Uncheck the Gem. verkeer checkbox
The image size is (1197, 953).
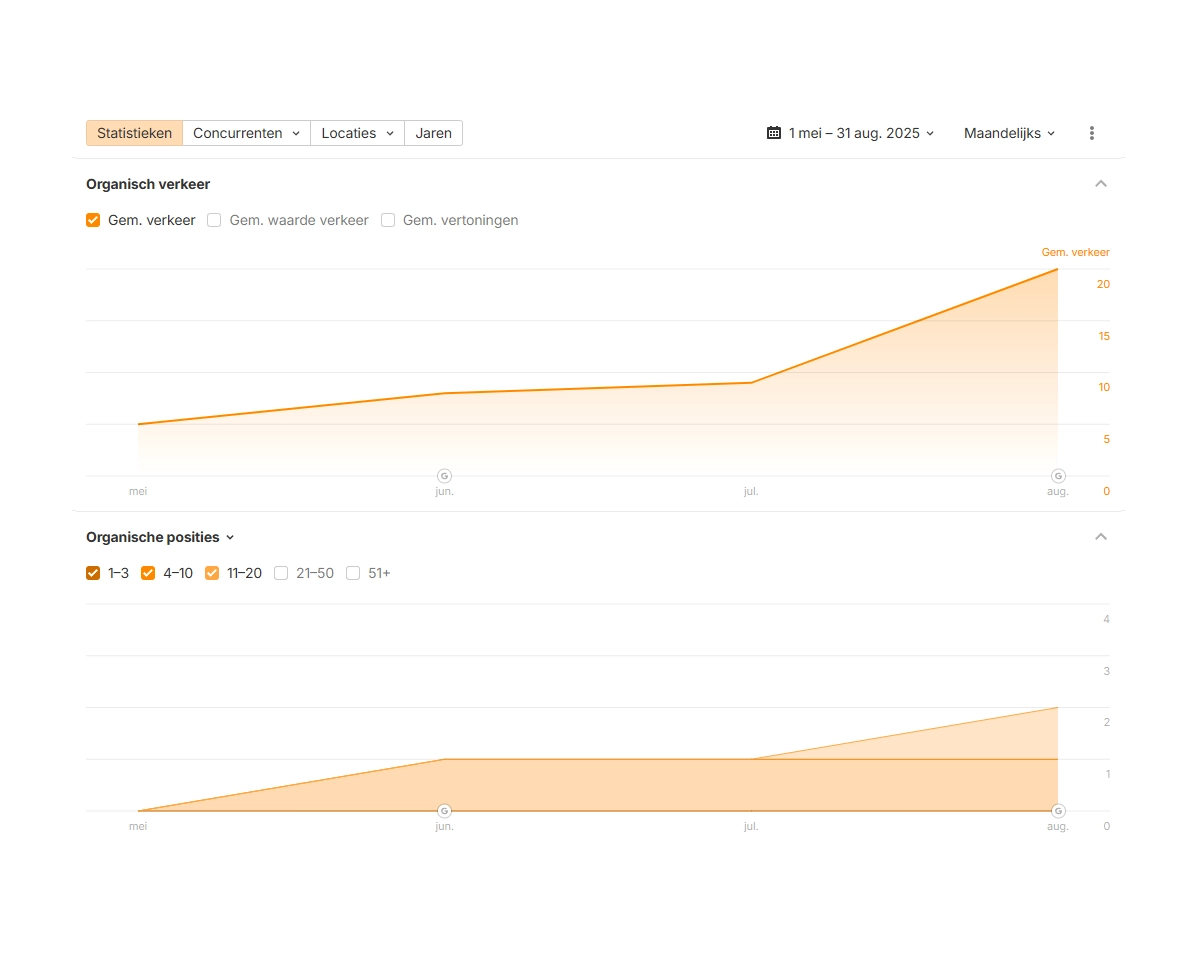(93, 220)
